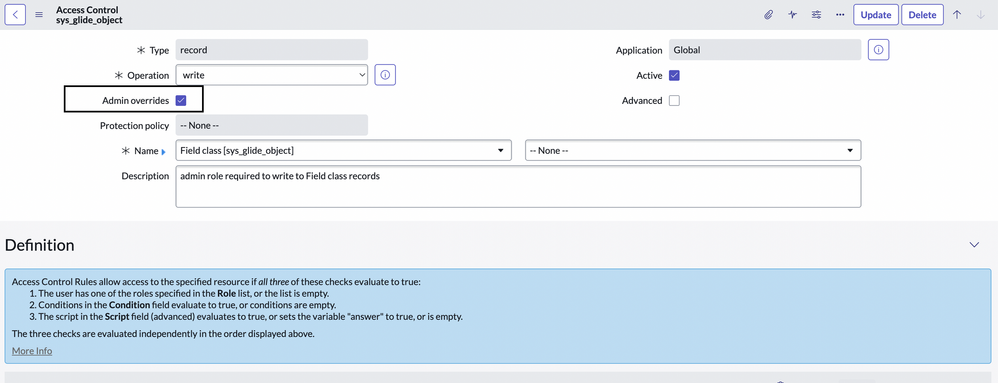Viewport: 998px width, 383px height.
Task: Click the Type field showing record
Action: 272,50
